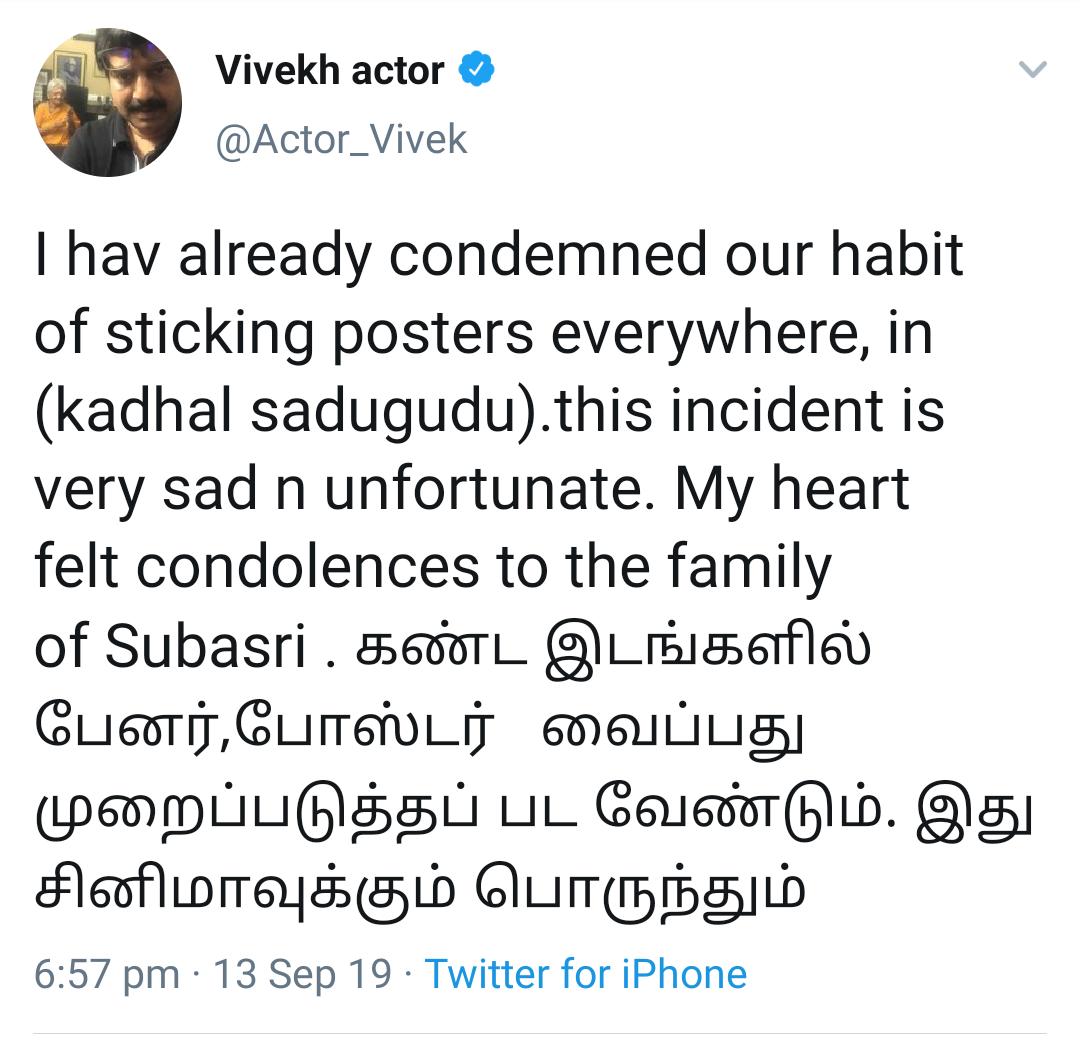Click the blue verified badge
1080x1056 pixels.
pos(476,70)
